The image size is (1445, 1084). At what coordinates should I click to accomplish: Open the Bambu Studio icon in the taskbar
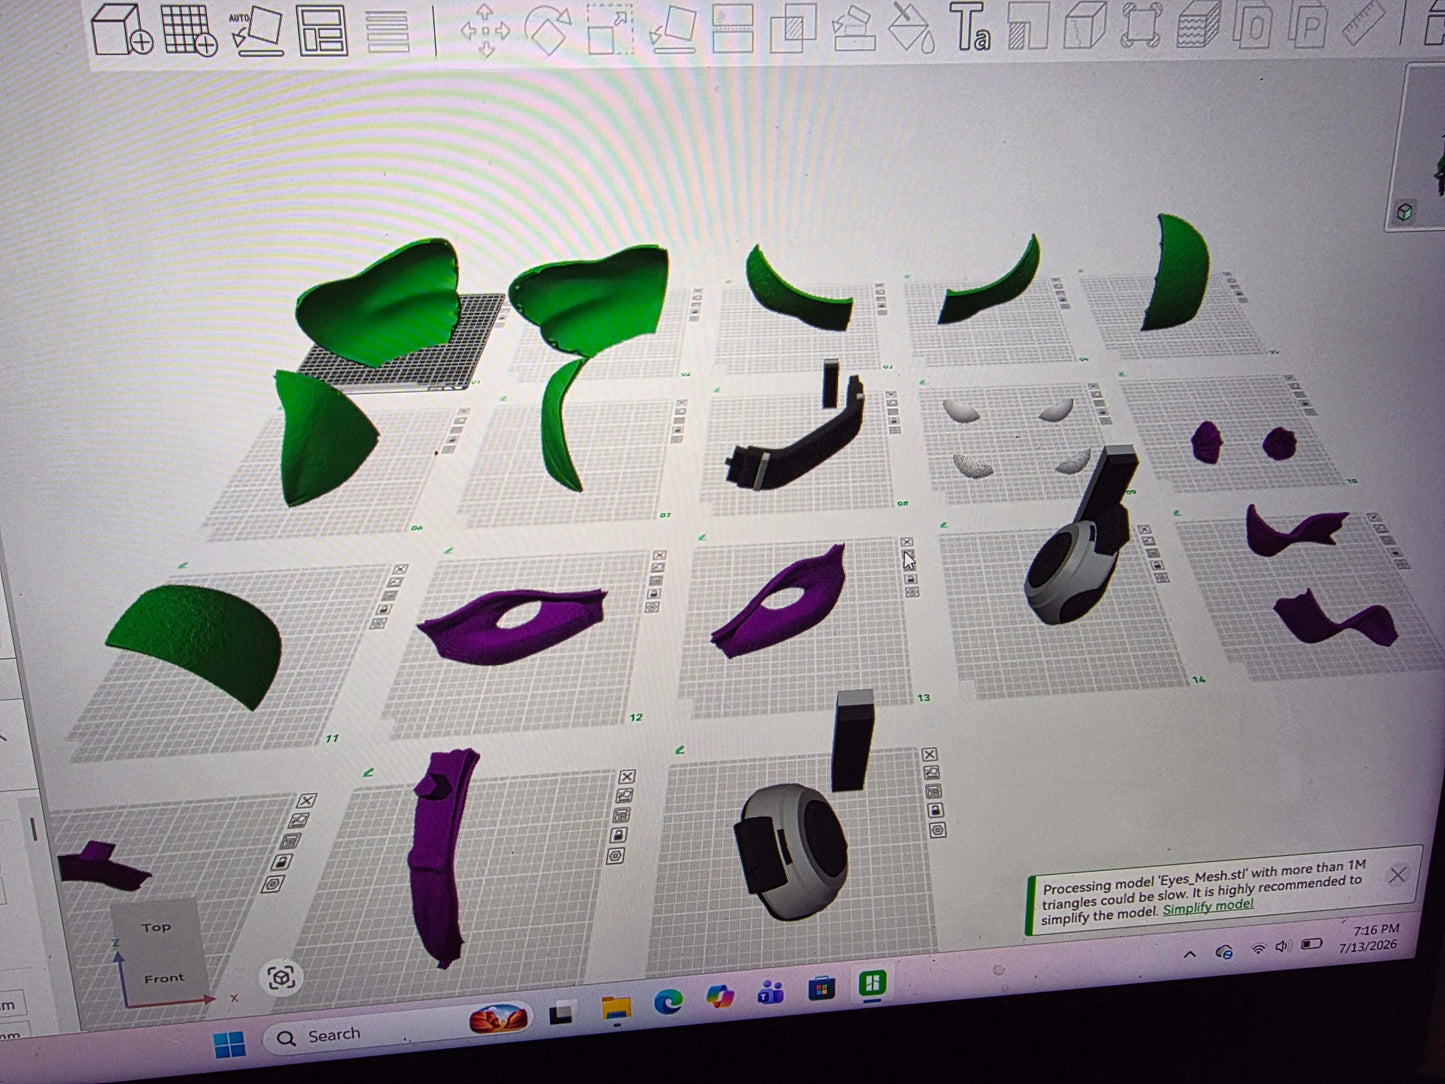pyautogui.click(x=872, y=984)
